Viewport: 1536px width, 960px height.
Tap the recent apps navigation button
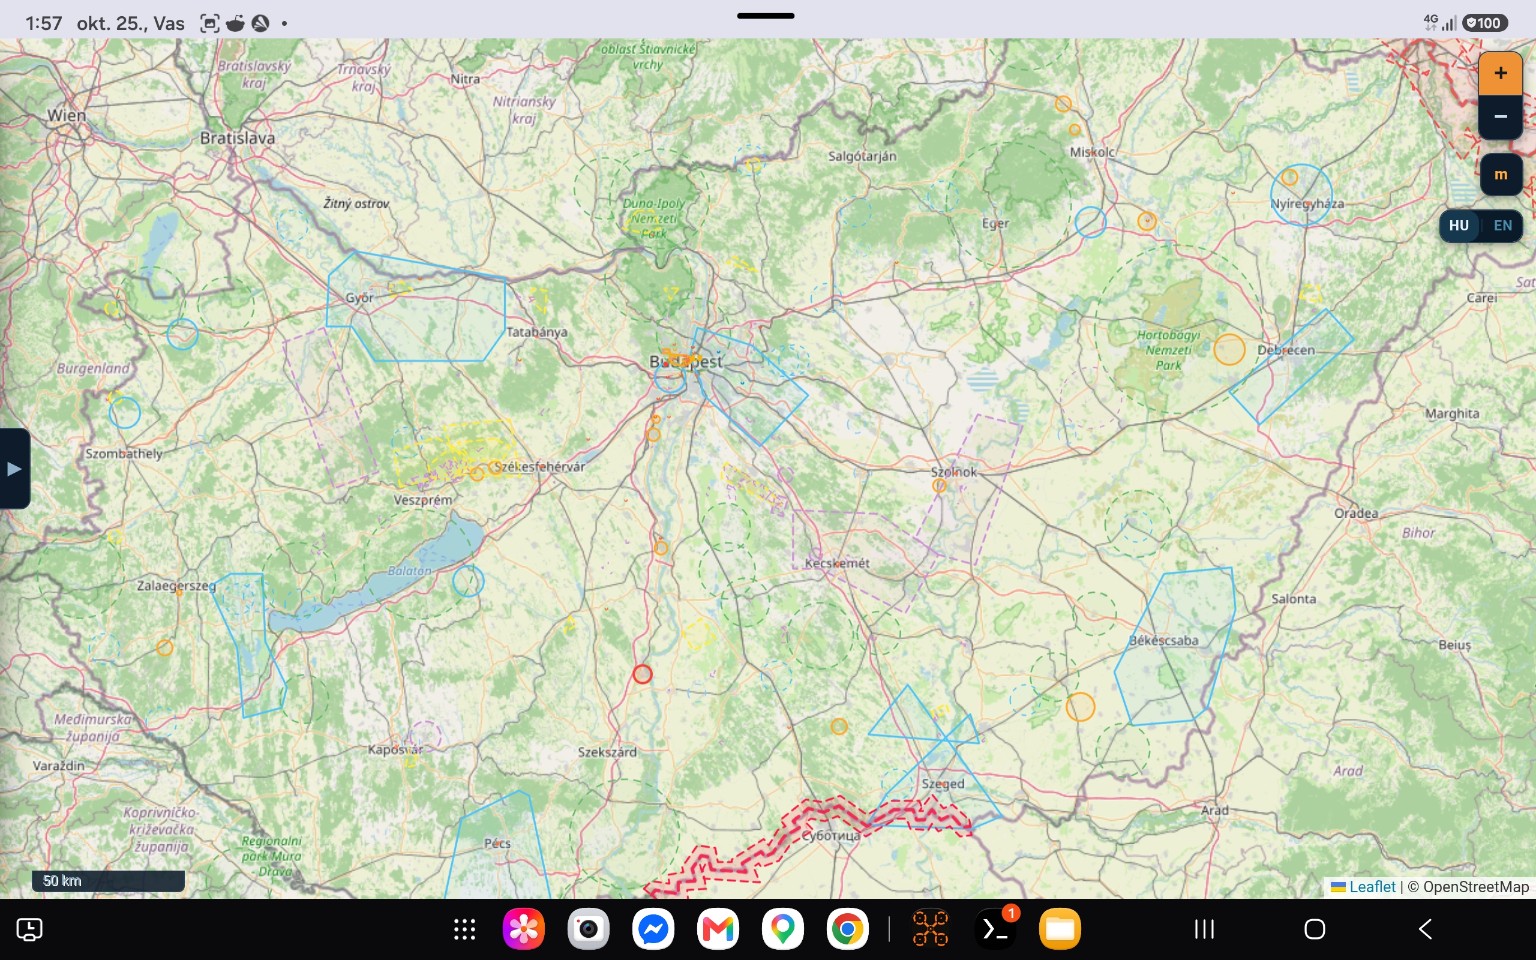tap(1204, 930)
